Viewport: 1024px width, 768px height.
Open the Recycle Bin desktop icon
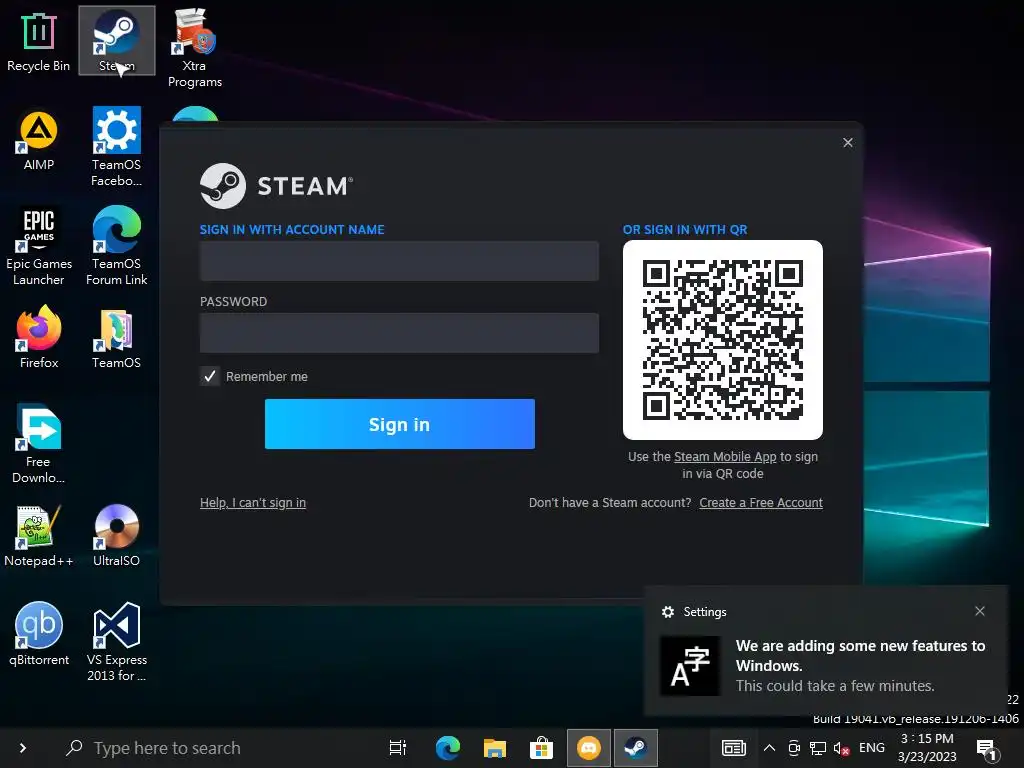pos(39,41)
